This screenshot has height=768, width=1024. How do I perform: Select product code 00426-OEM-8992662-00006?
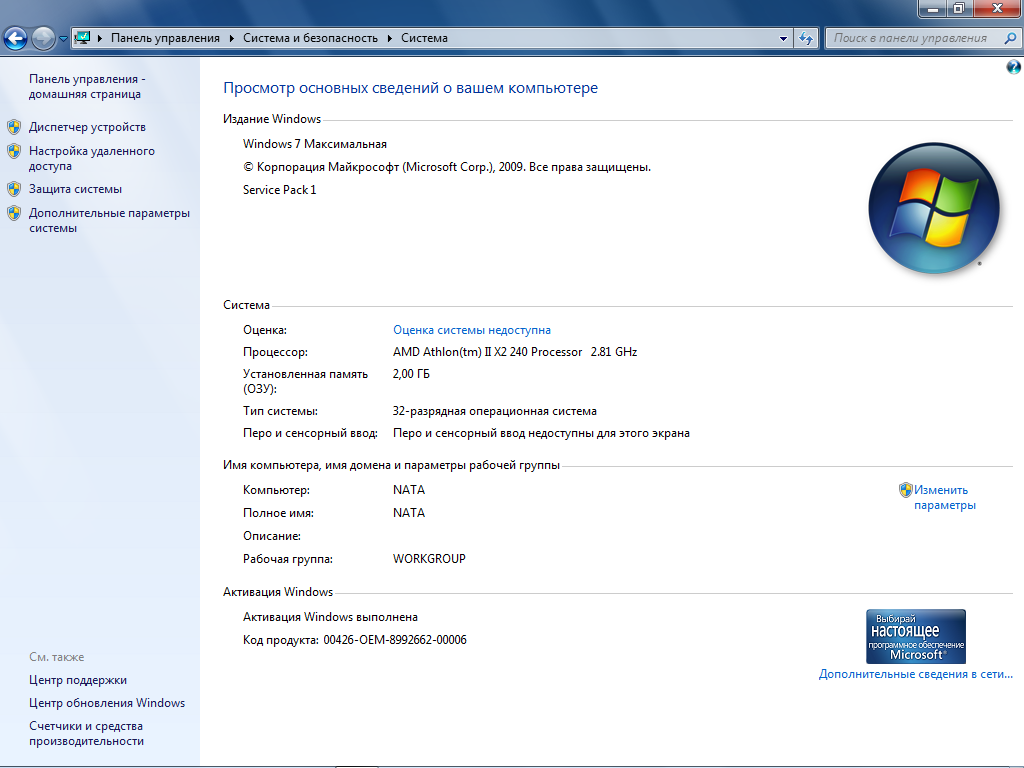(x=395, y=639)
